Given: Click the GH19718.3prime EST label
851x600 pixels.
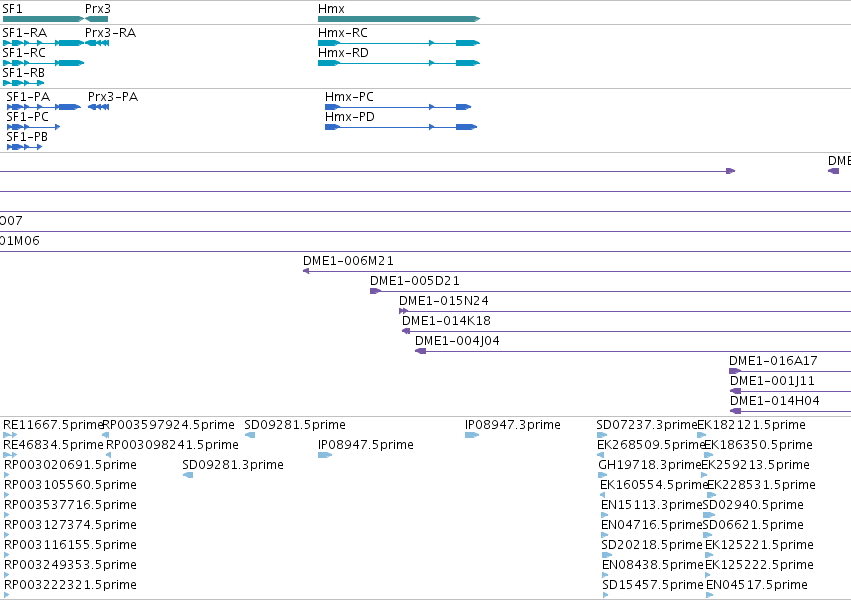Looking at the screenshot, I should click(650, 465).
